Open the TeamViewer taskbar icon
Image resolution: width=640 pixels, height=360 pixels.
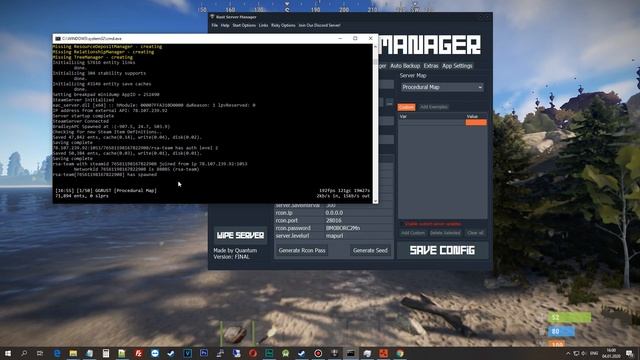tap(155, 353)
